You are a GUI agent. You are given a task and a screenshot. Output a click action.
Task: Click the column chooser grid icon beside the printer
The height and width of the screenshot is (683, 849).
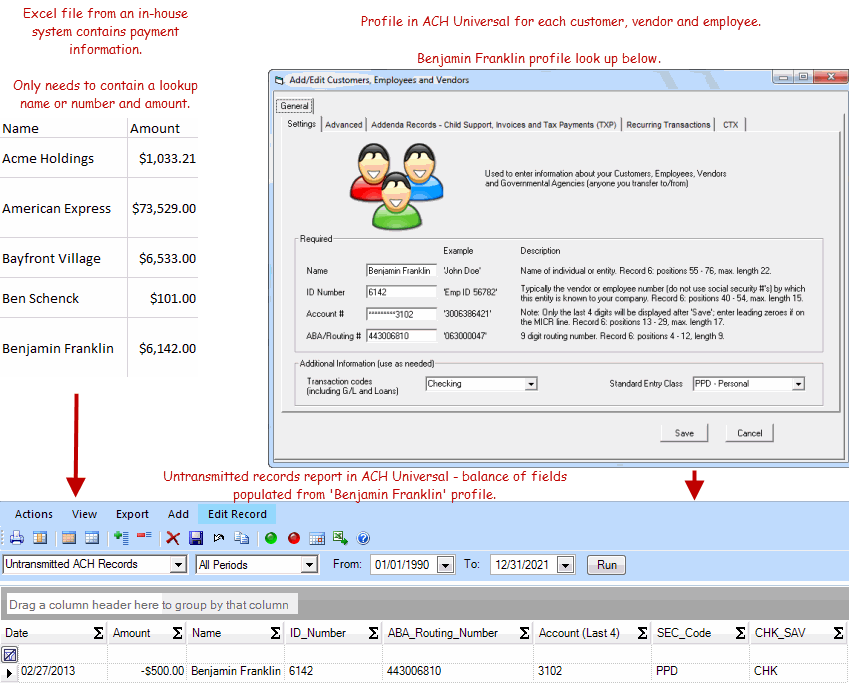(40, 538)
